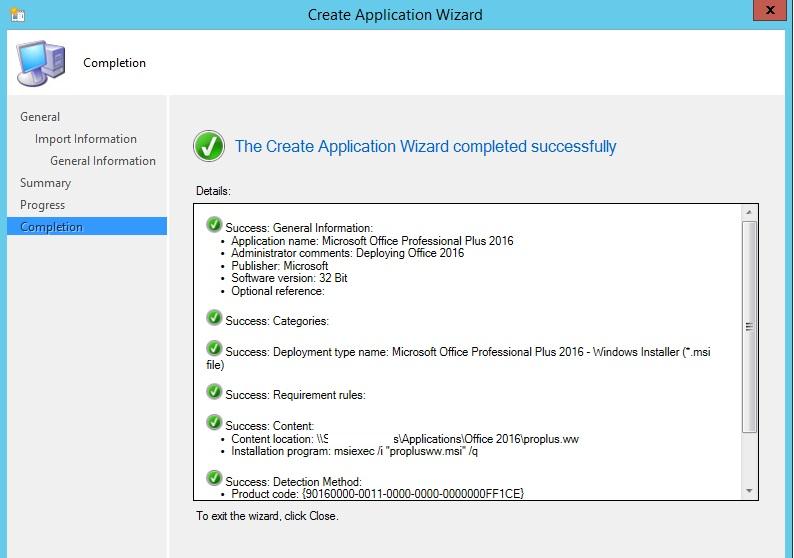Click the 'To exit the wizard' instruction text
The width and height of the screenshot is (794, 558).
[267, 516]
